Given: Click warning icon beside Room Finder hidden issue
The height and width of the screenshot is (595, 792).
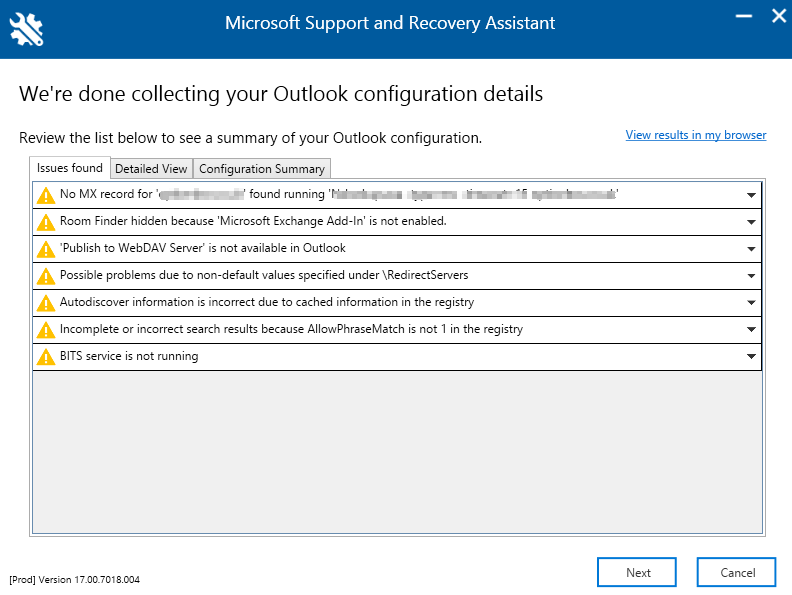Looking at the screenshot, I should click(46, 222).
